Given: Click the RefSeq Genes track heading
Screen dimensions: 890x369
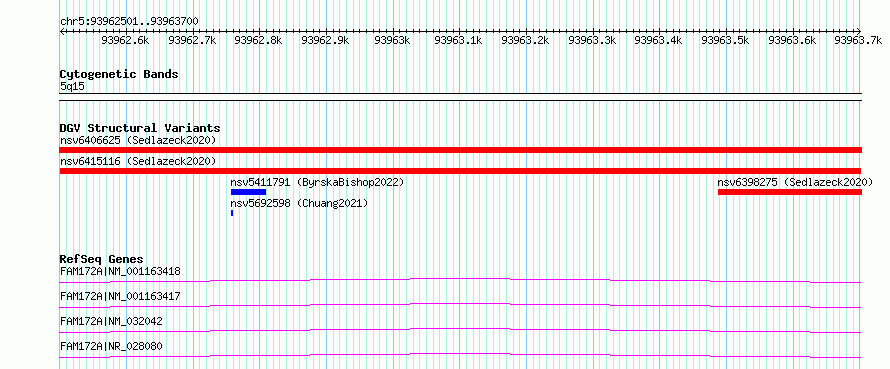Looking at the screenshot, I should coord(102,259).
